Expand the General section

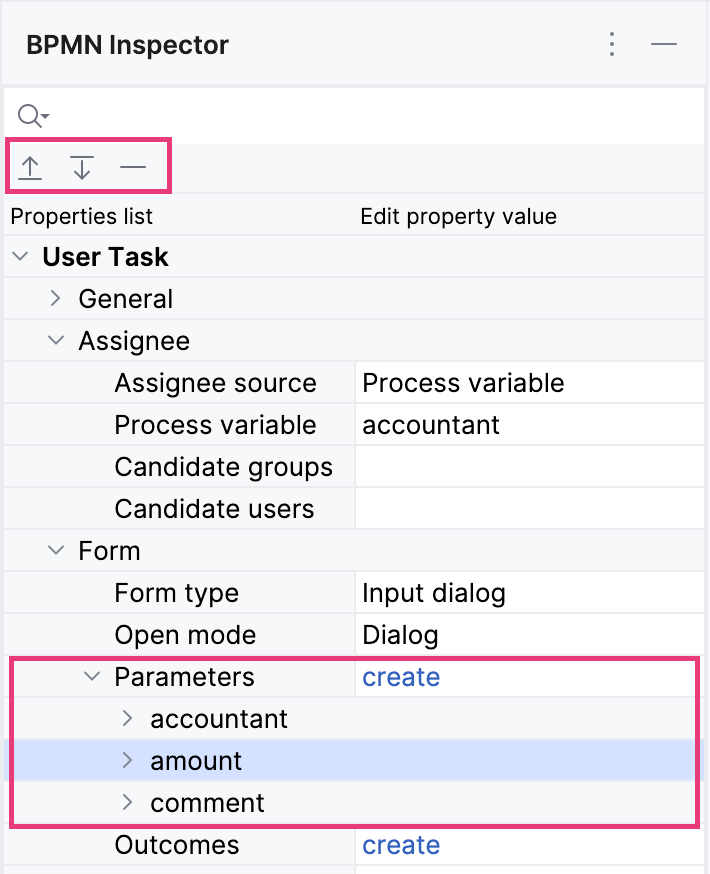(x=57, y=298)
